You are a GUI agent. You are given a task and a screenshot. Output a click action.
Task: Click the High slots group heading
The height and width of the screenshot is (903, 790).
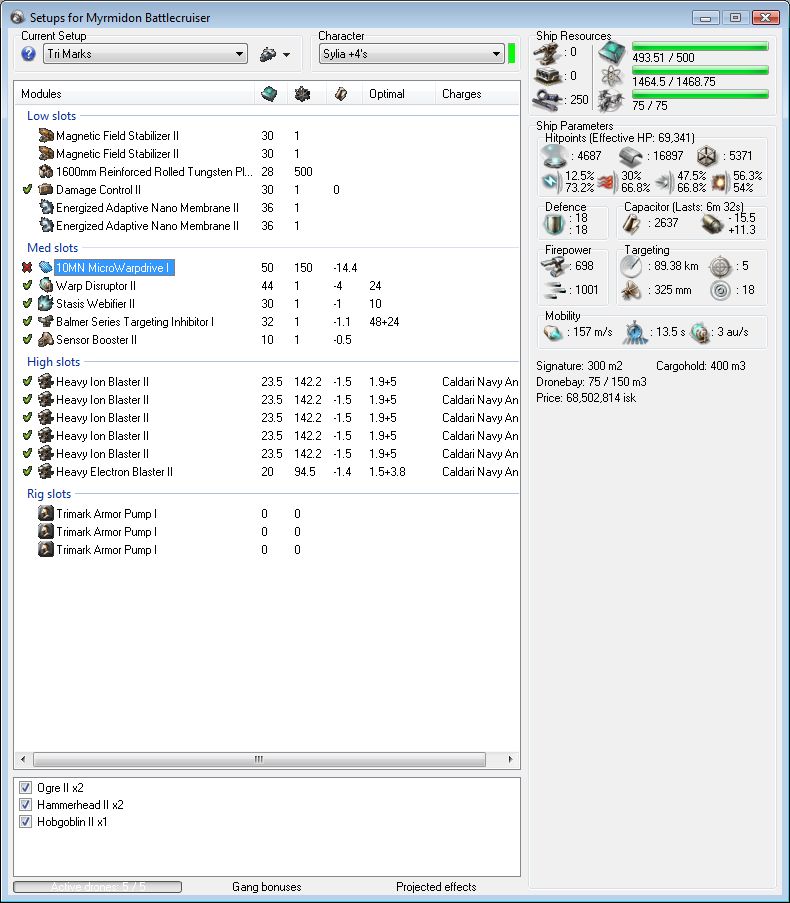click(54, 362)
